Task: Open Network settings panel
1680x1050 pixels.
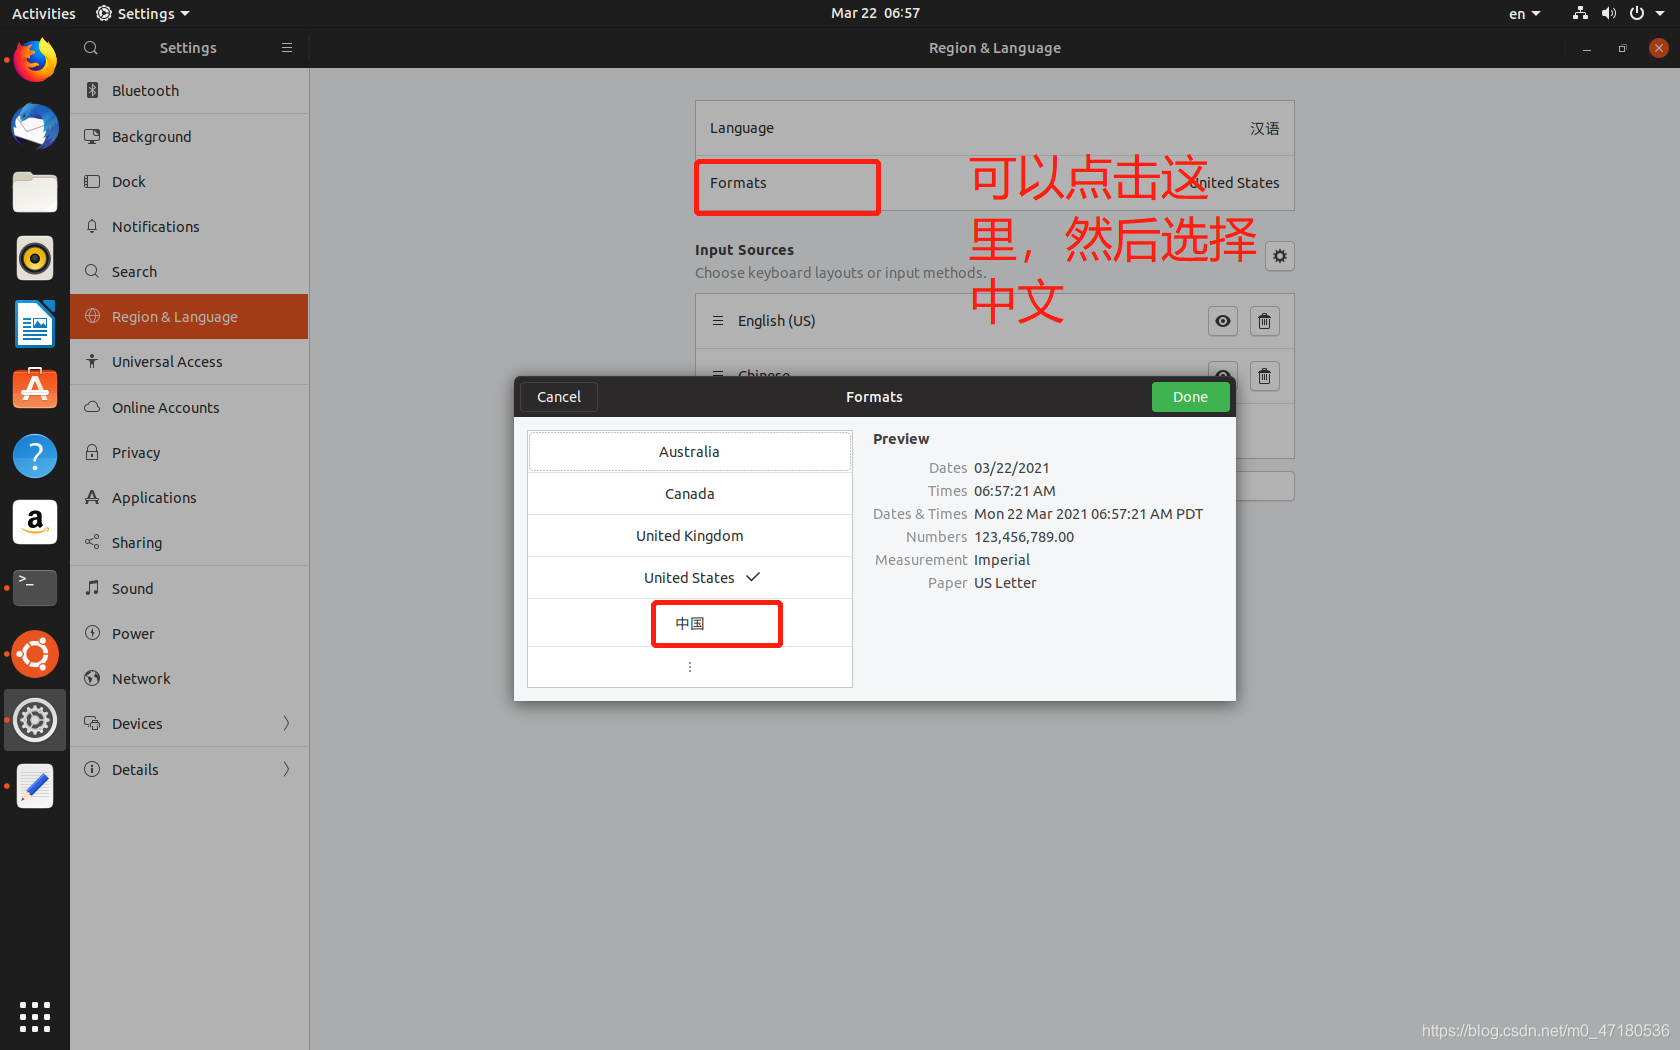Action: tap(189, 679)
